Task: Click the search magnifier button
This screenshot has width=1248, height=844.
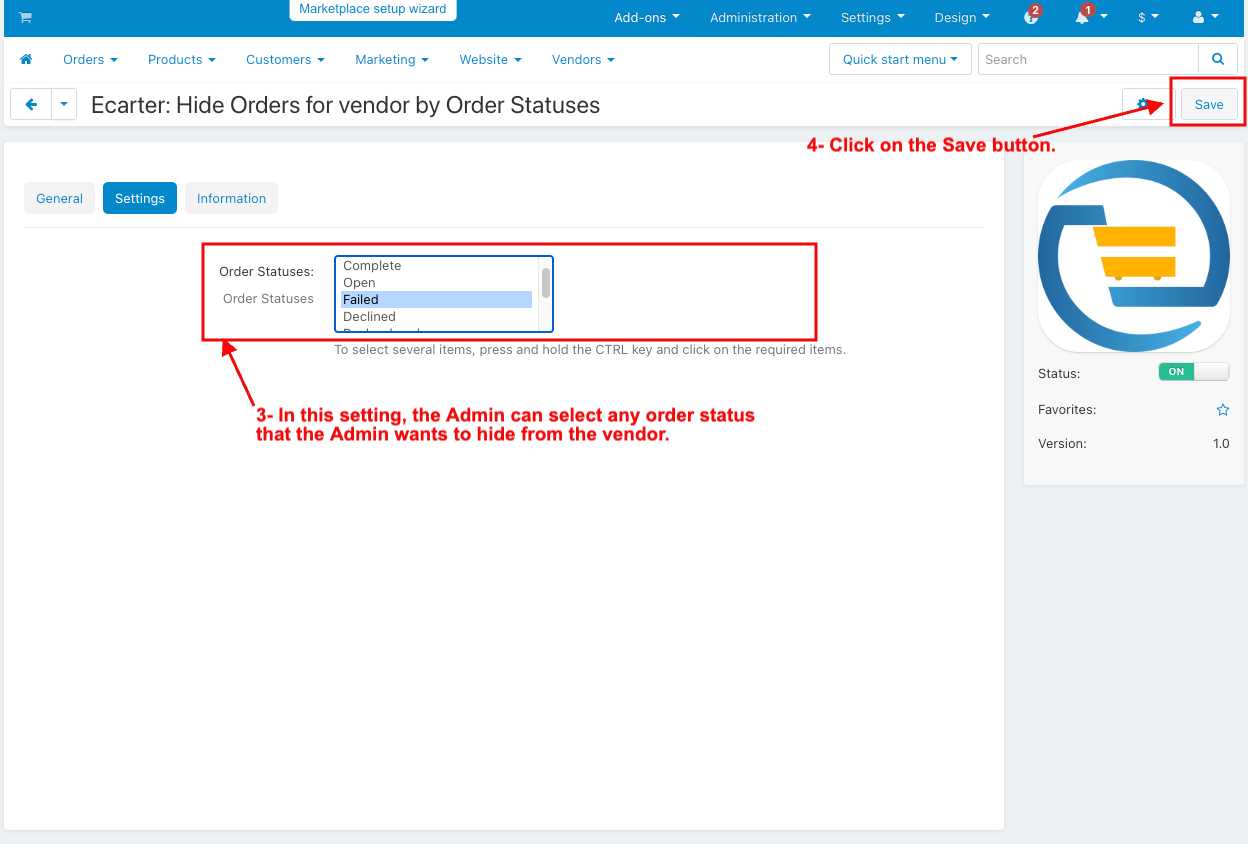Action: click(x=1217, y=59)
